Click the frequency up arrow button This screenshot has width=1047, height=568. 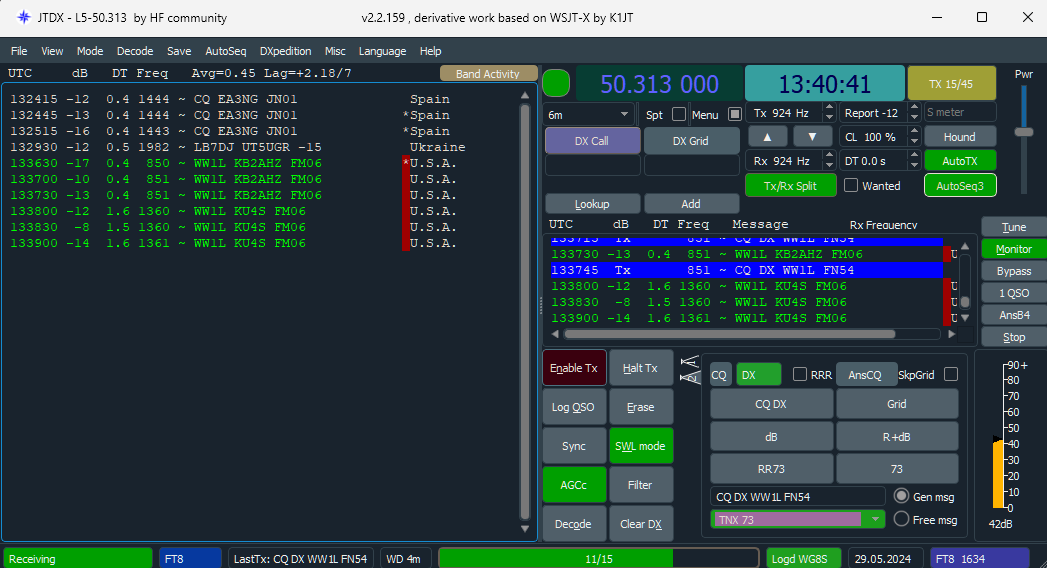[767, 137]
